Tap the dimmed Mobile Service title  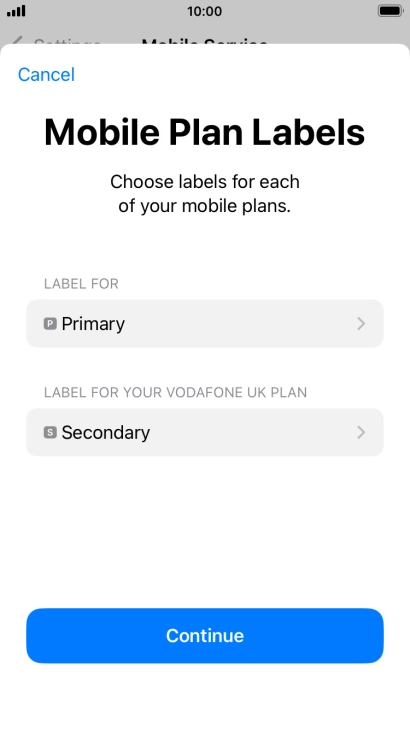pyautogui.click(x=205, y=41)
